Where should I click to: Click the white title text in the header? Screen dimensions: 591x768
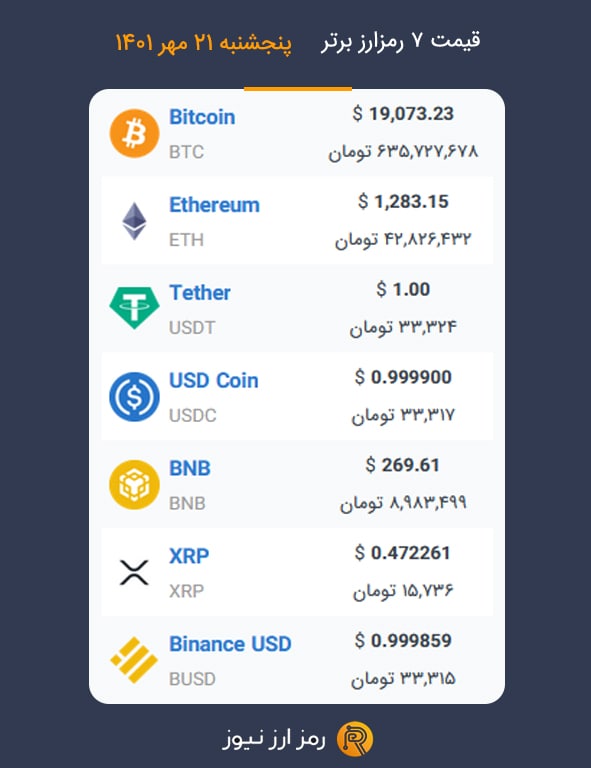(401, 41)
